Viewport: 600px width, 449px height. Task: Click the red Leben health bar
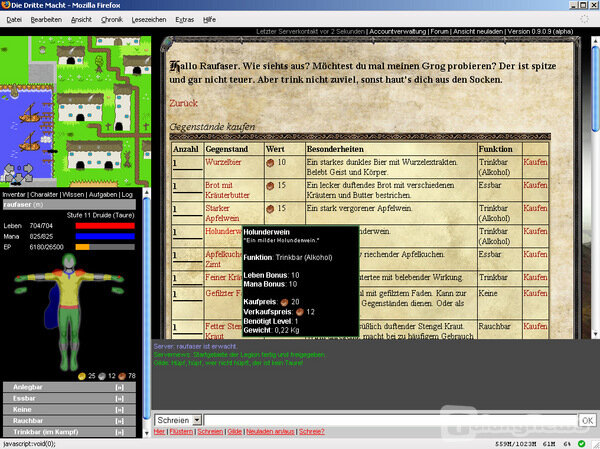pyautogui.click(x=105, y=226)
